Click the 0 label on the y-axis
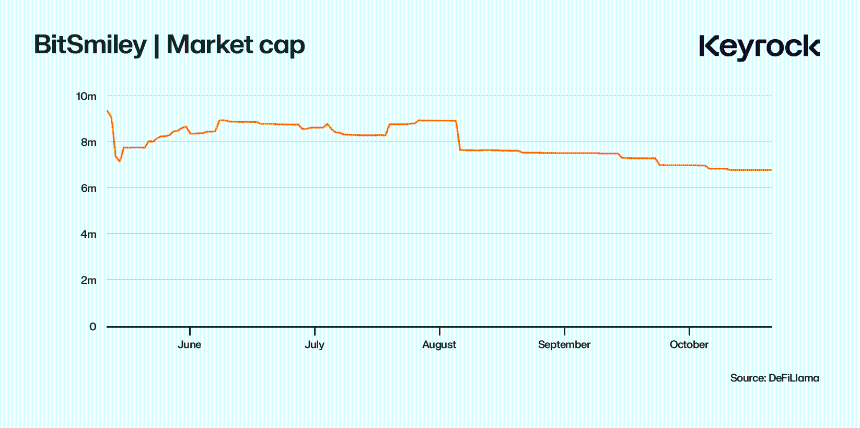This screenshot has height=428, width=860. (93, 326)
